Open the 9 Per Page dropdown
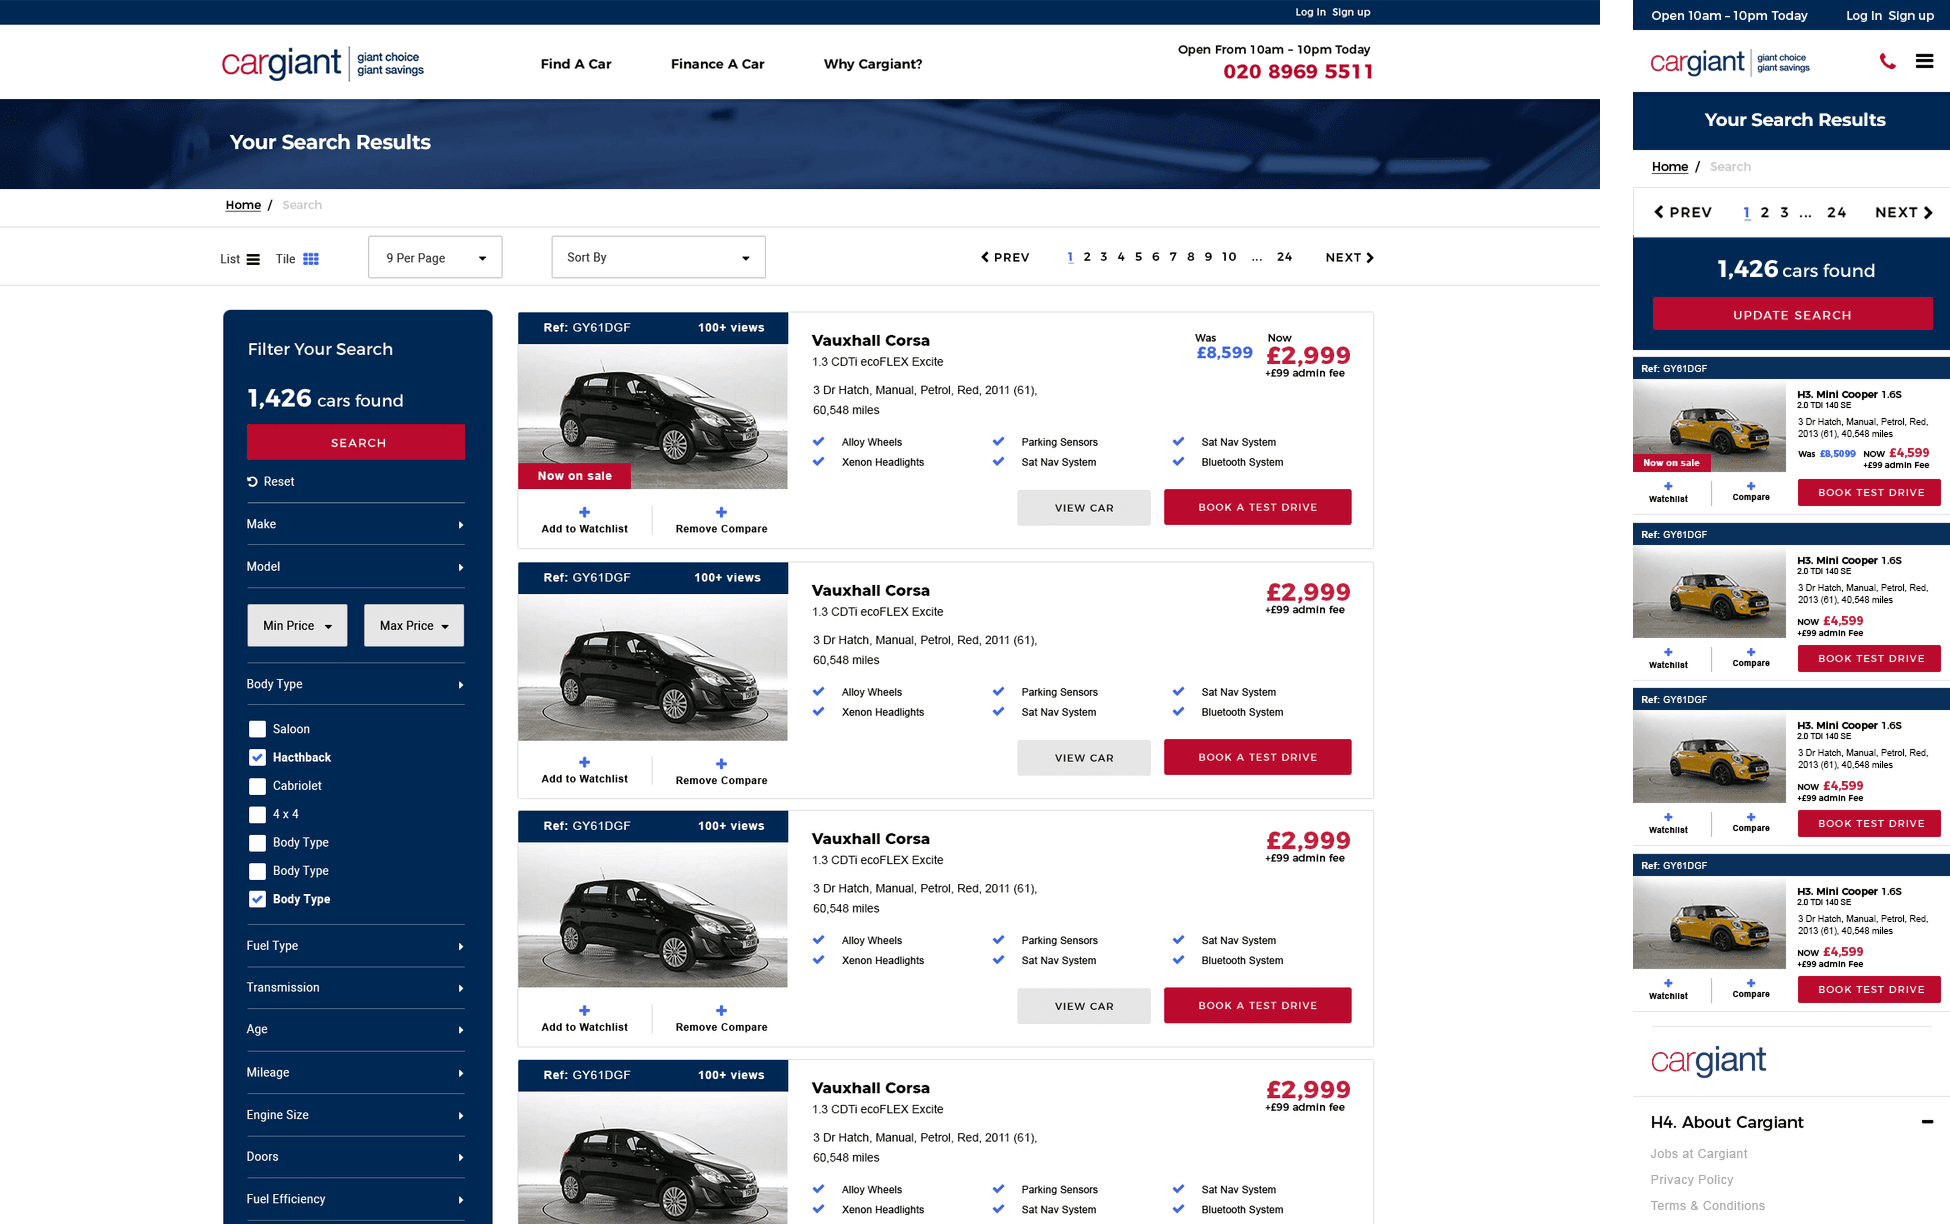This screenshot has height=1224, width=1950. point(435,258)
